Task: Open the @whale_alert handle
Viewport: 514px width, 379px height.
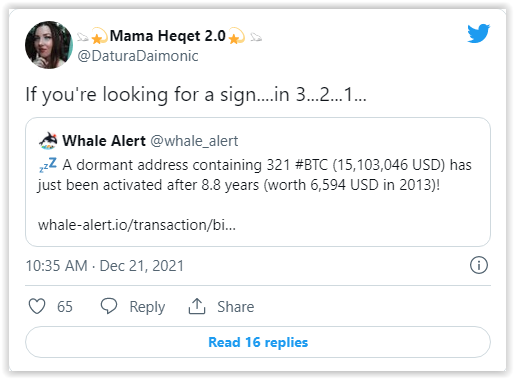Action: coord(194,141)
